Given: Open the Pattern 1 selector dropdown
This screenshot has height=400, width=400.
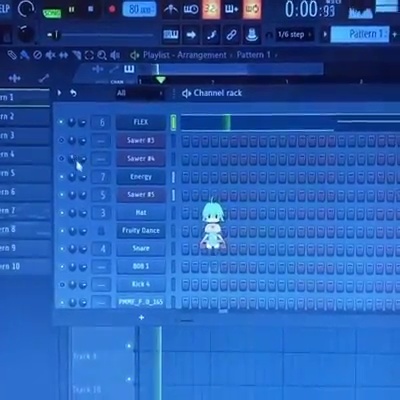Looking at the screenshot, I should pos(360,34).
